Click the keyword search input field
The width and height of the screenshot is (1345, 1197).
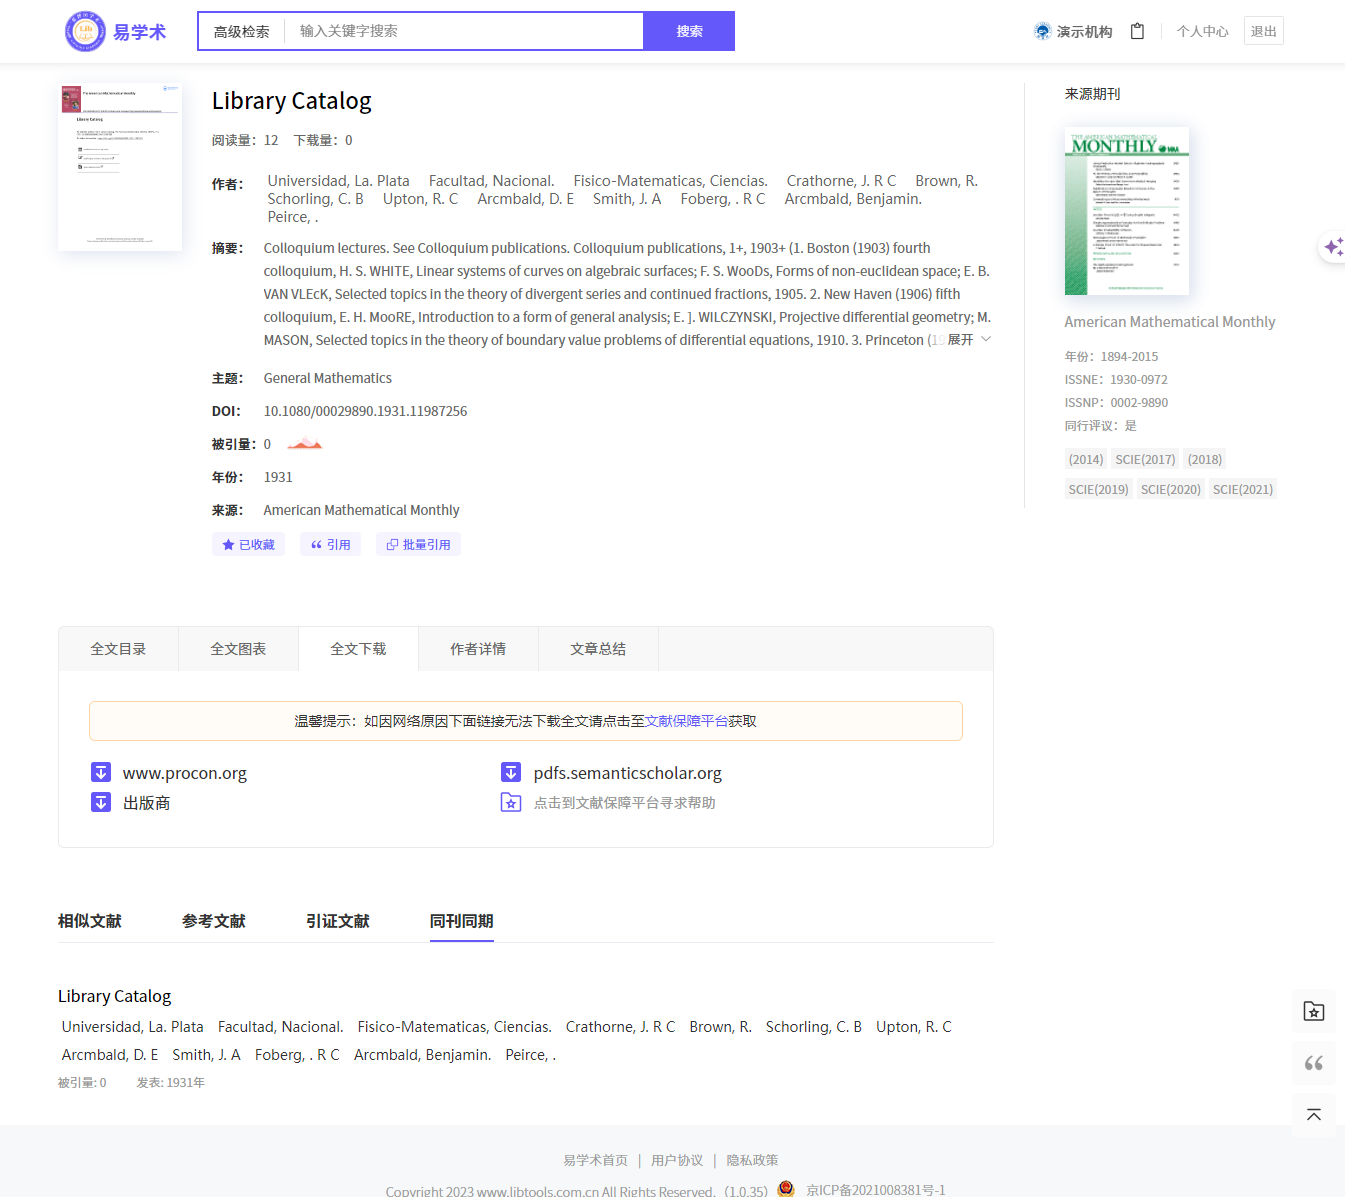(465, 31)
